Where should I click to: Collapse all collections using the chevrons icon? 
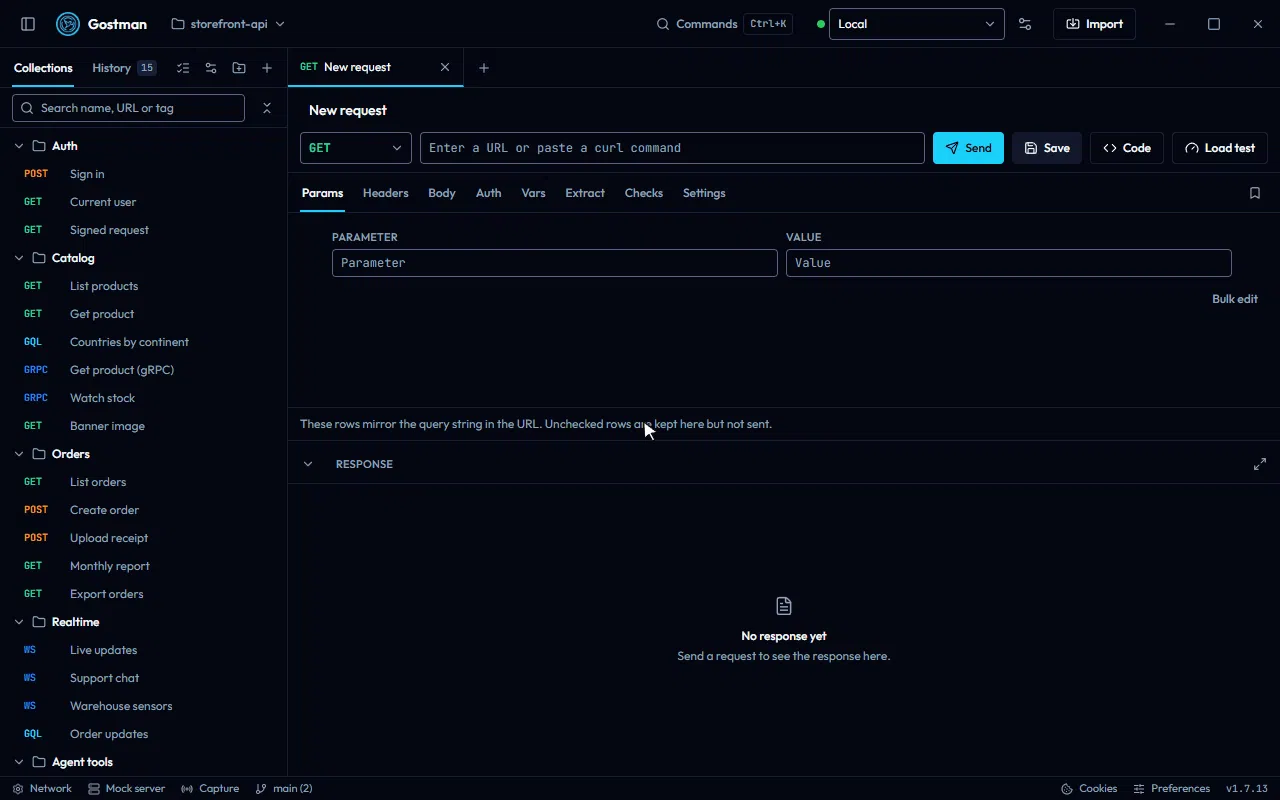point(267,108)
